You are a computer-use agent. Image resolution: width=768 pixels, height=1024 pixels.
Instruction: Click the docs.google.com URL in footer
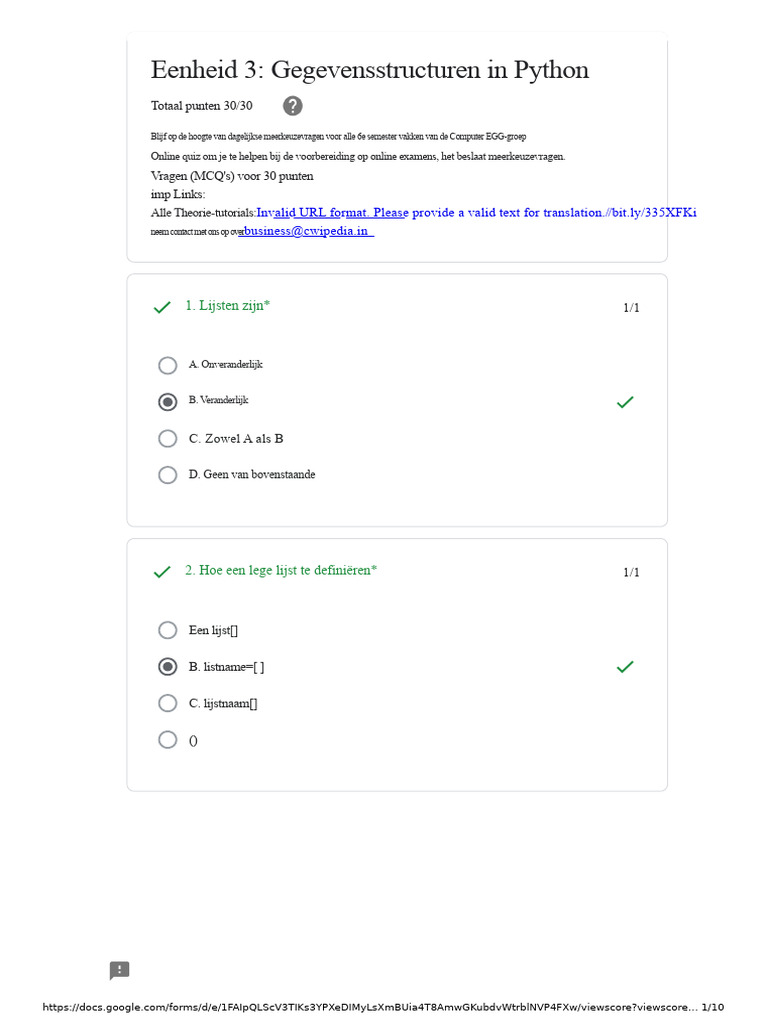[x=370, y=1007]
